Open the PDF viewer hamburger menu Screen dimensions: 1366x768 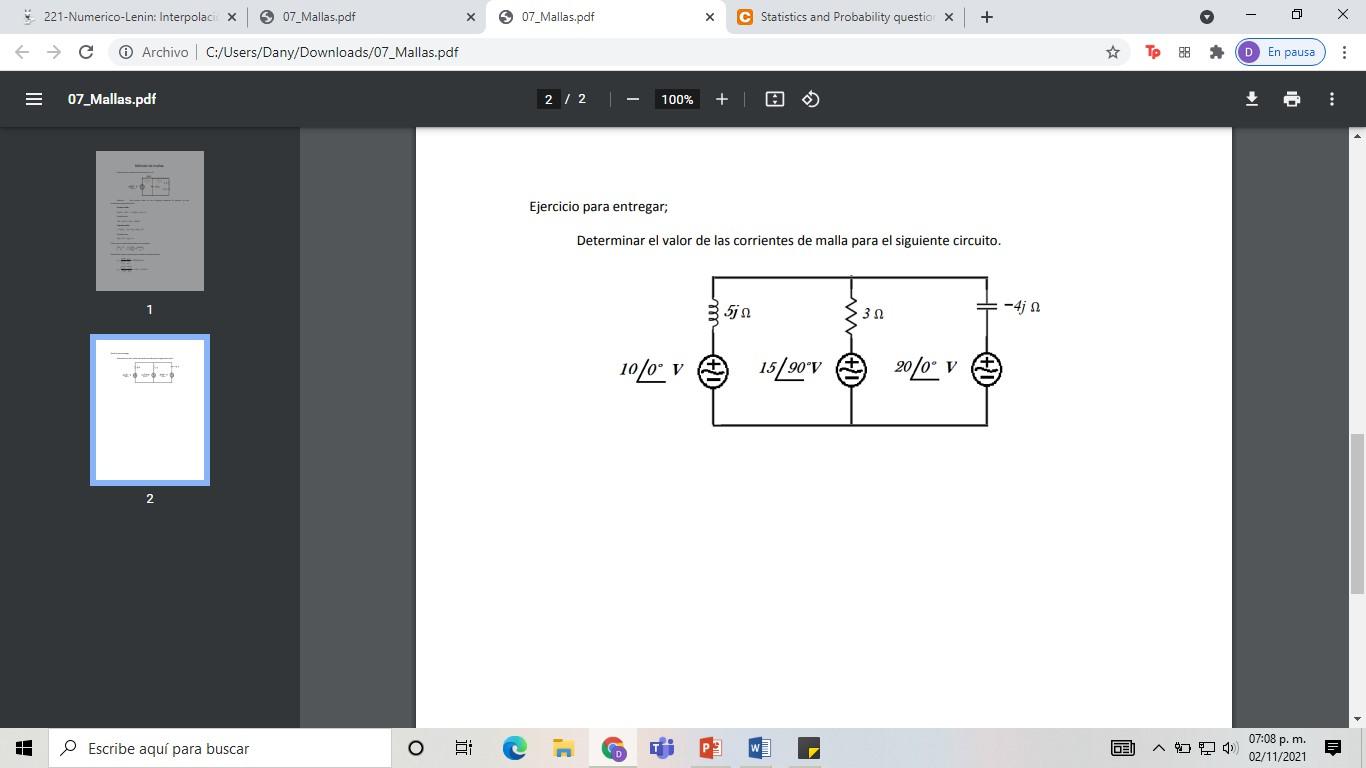(x=34, y=98)
